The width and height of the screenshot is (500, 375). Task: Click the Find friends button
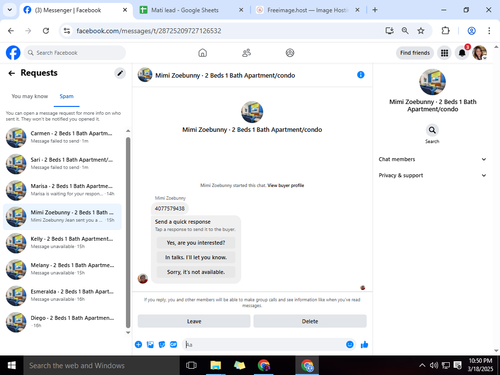[x=415, y=53]
